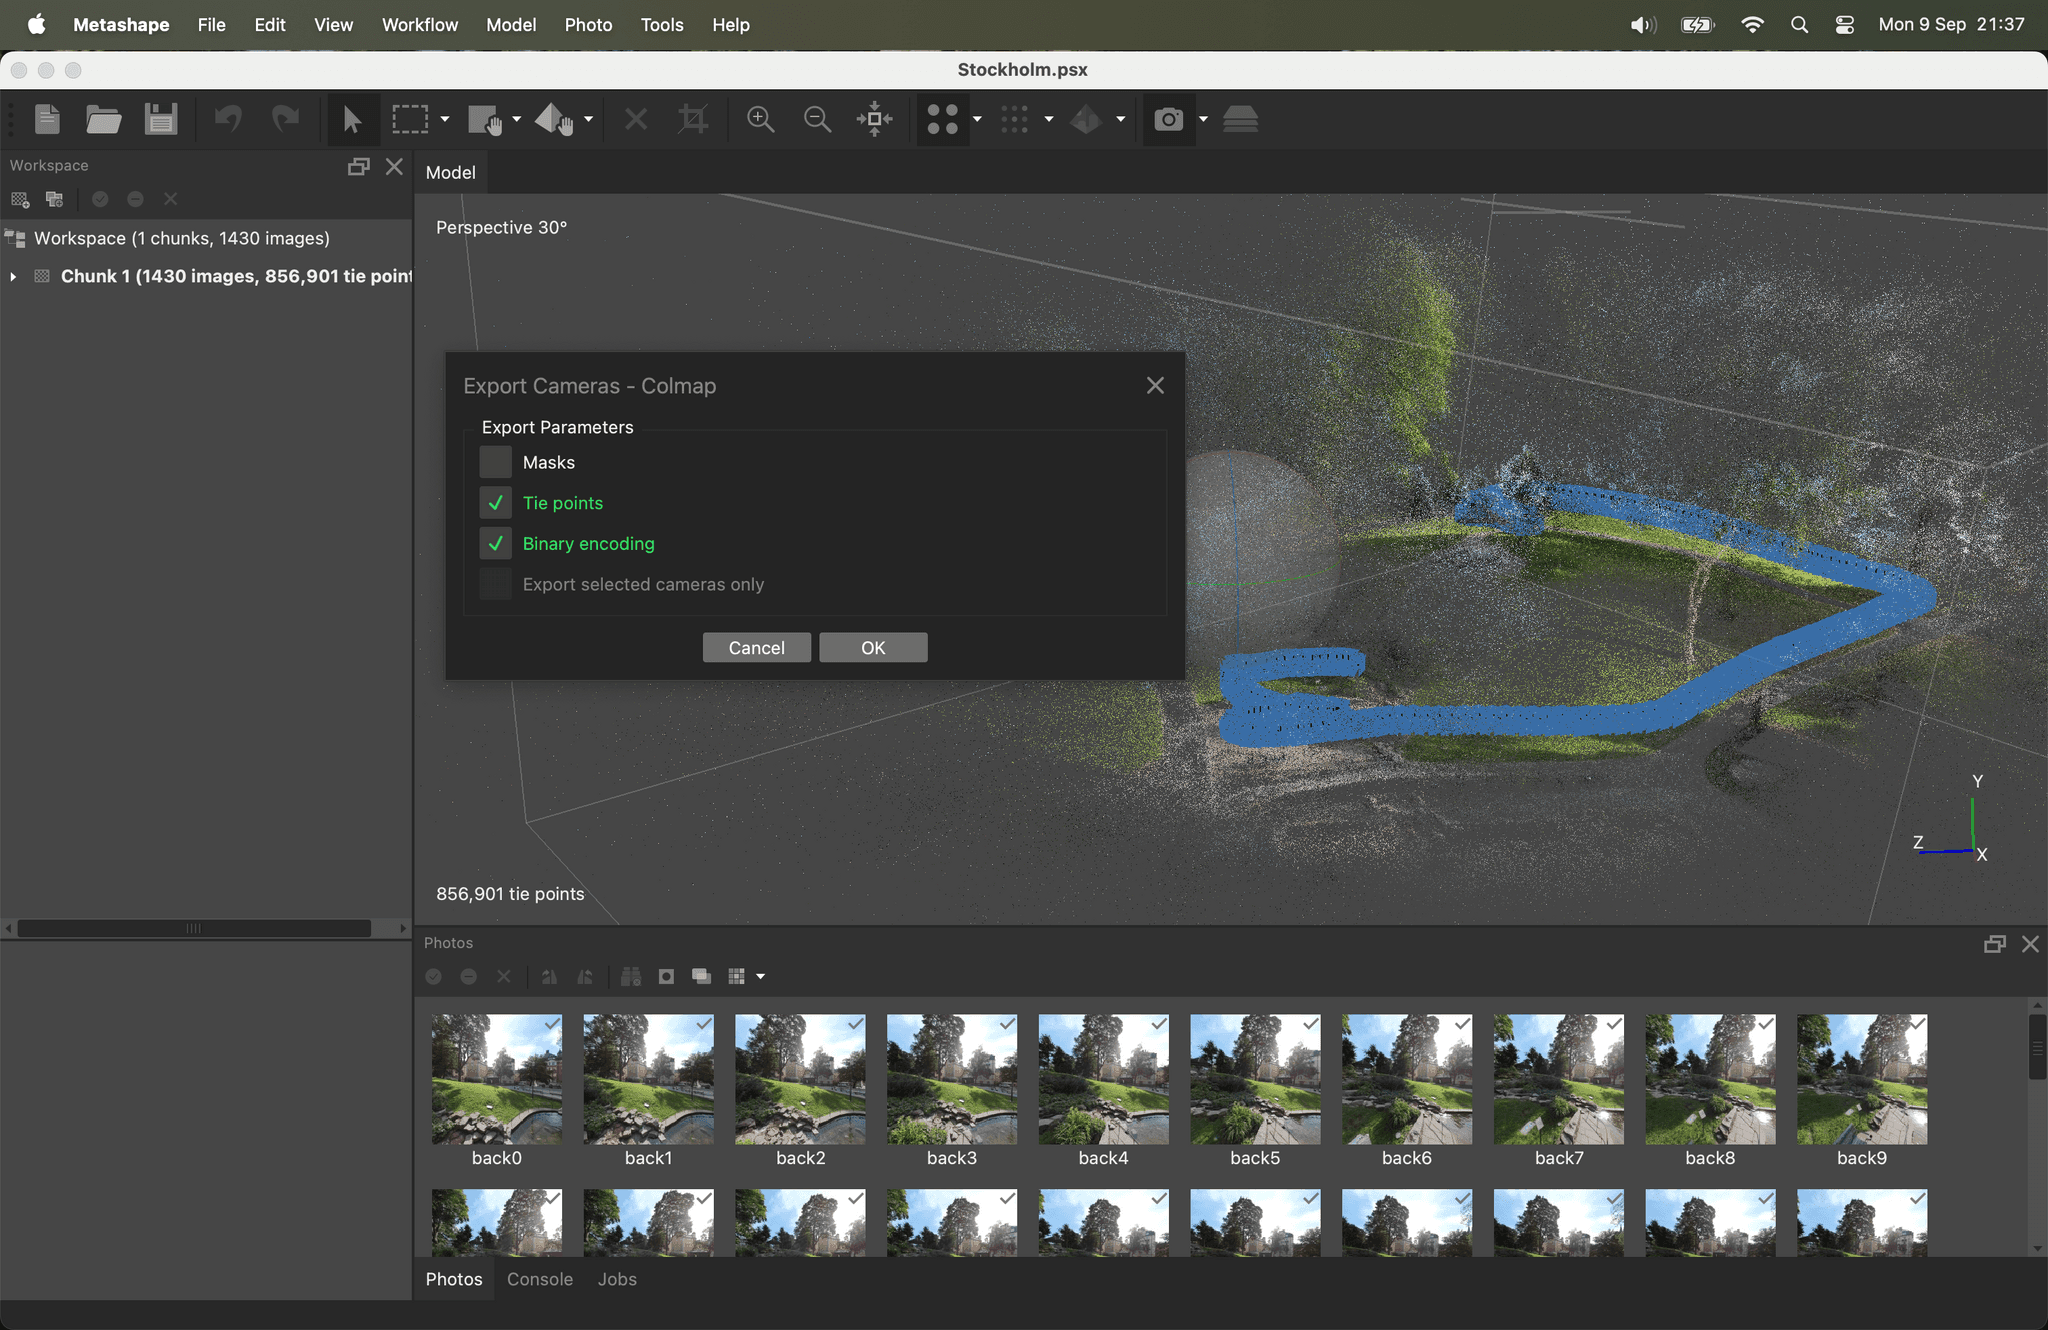Expand Chunk 1 in the Workspace tree
The image size is (2048, 1330).
[x=14, y=276]
